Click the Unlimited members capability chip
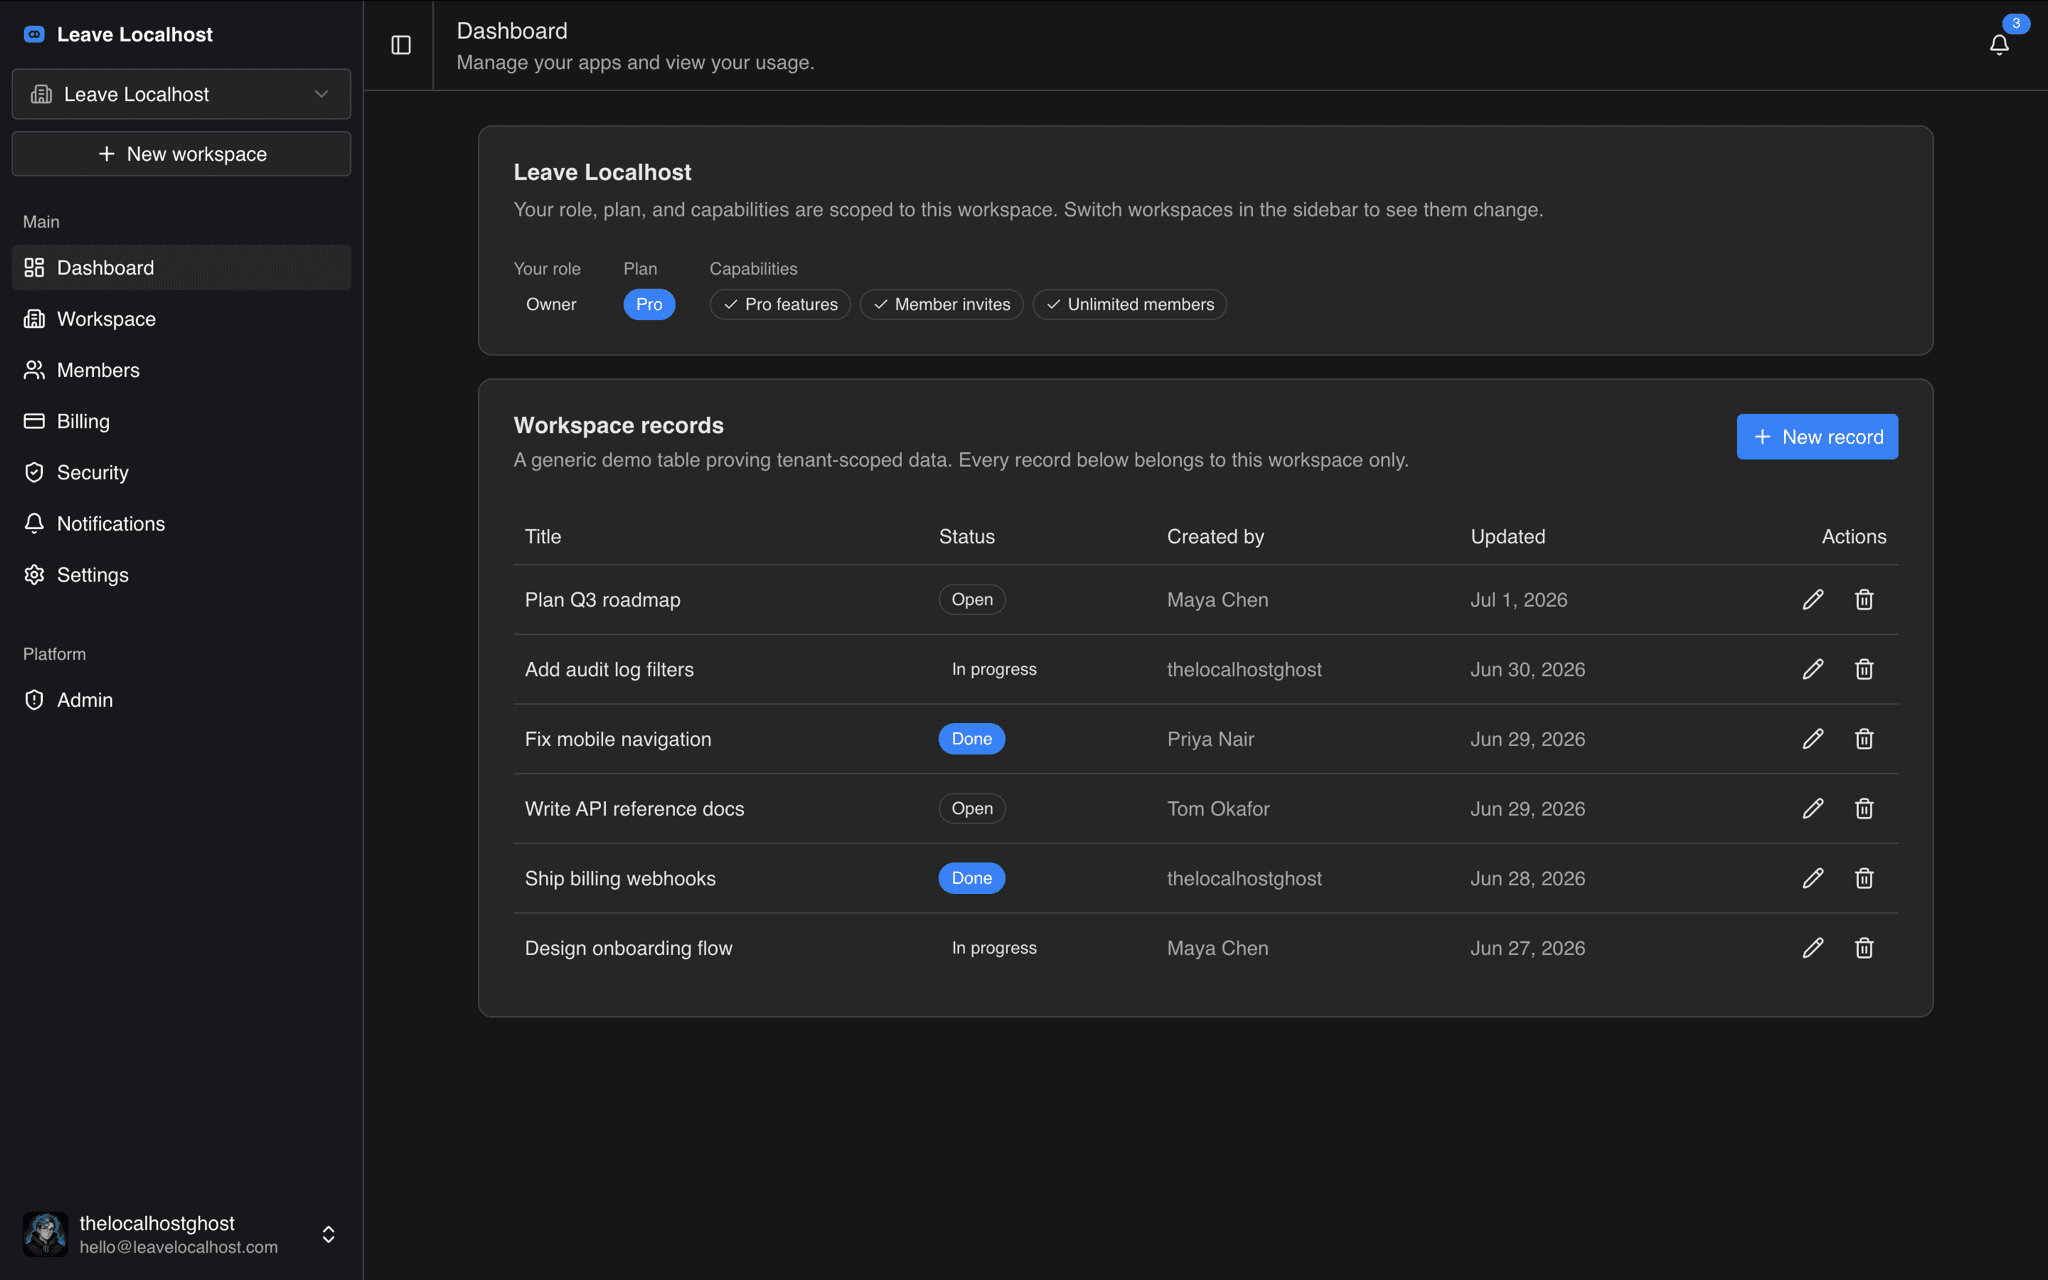The width and height of the screenshot is (2048, 1280). (1129, 304)
